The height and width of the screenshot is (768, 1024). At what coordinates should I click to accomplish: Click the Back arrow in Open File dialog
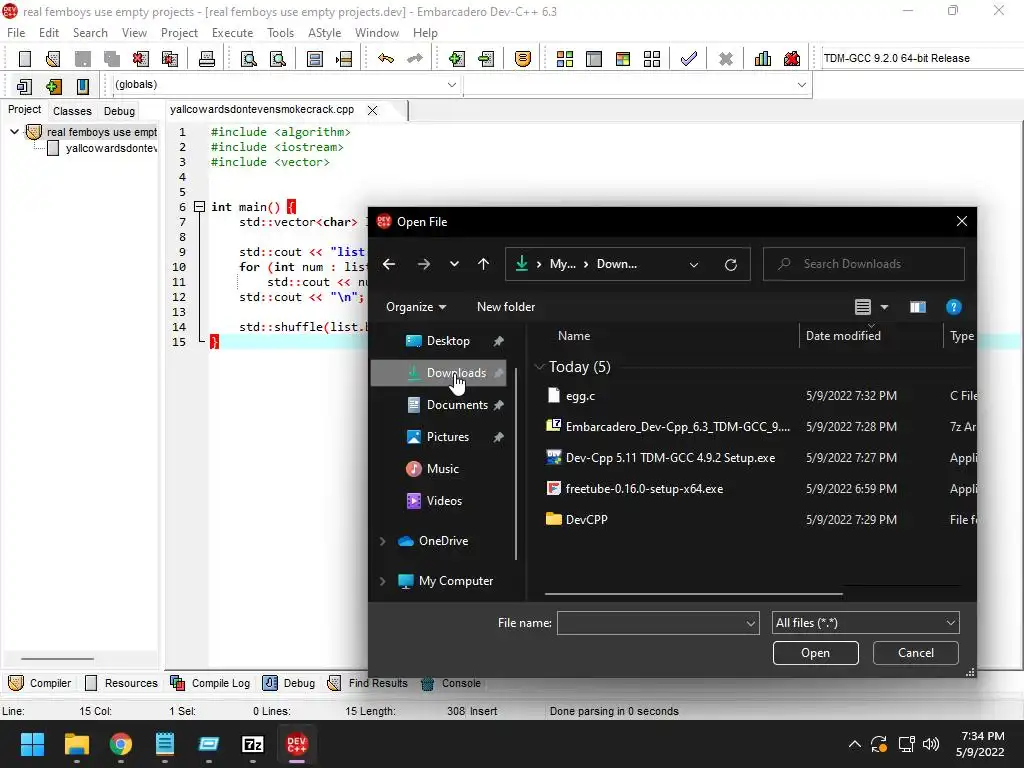[389, 264]
